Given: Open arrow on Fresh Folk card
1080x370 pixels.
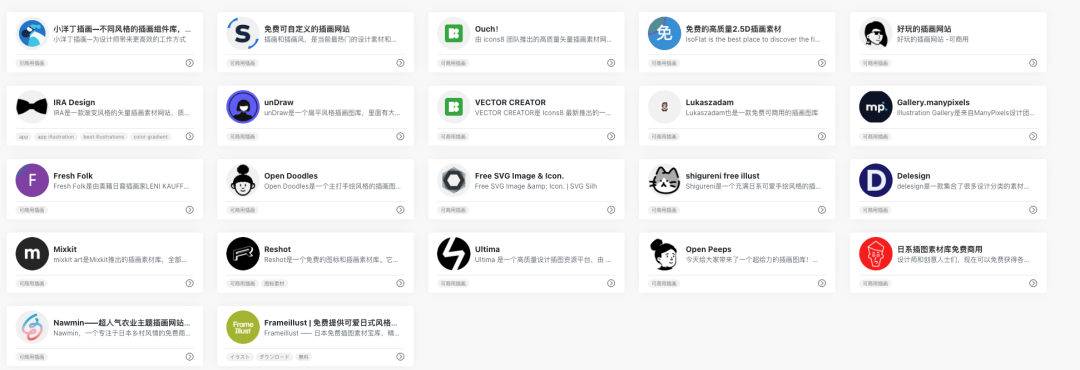Looking at the screenshot, I should point(189,209).
